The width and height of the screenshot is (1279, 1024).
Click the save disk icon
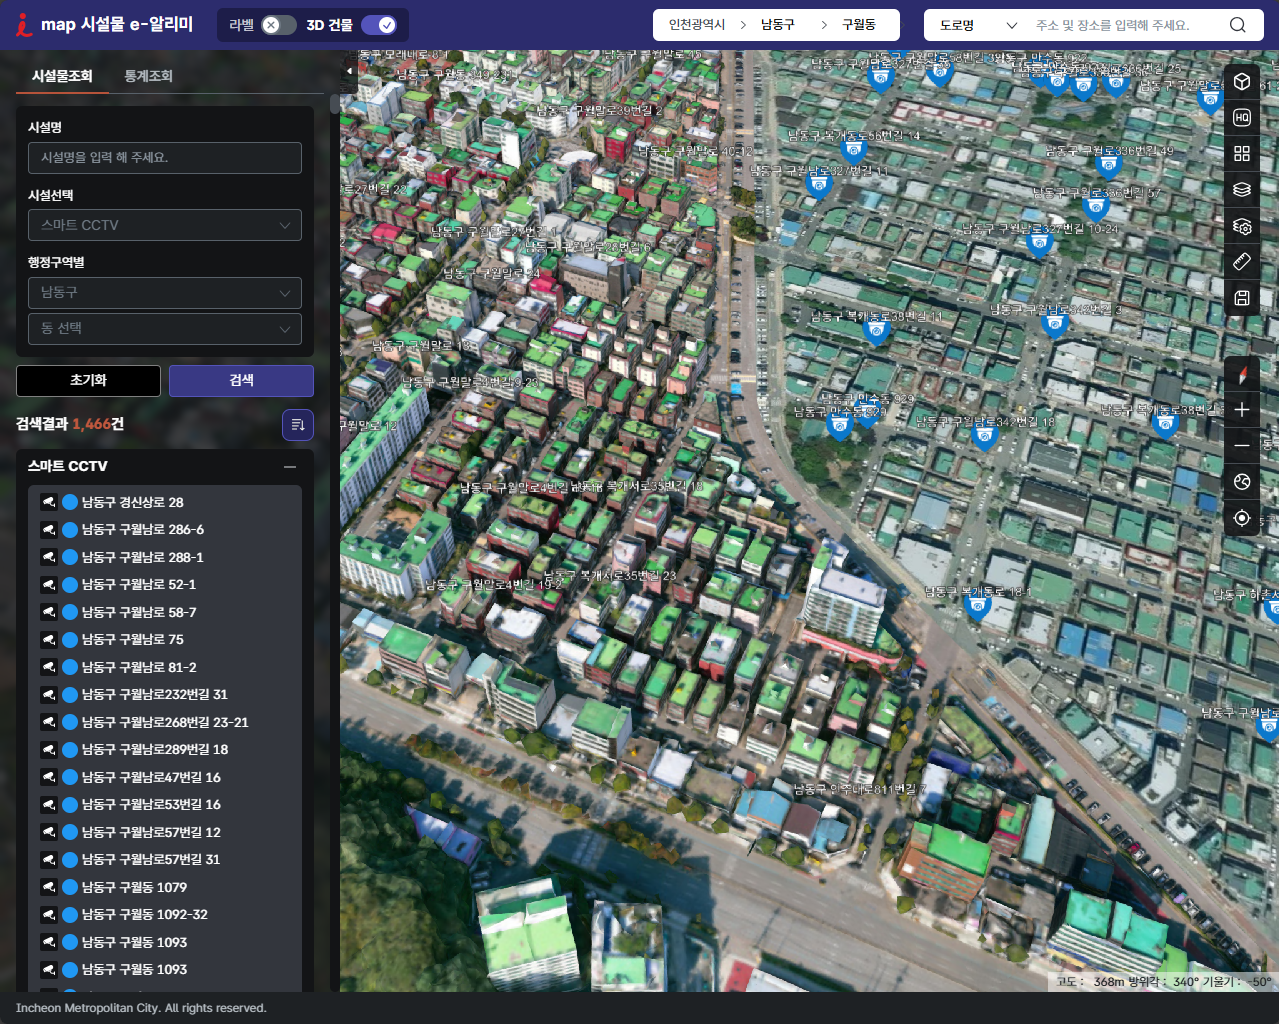(1242, 298)
